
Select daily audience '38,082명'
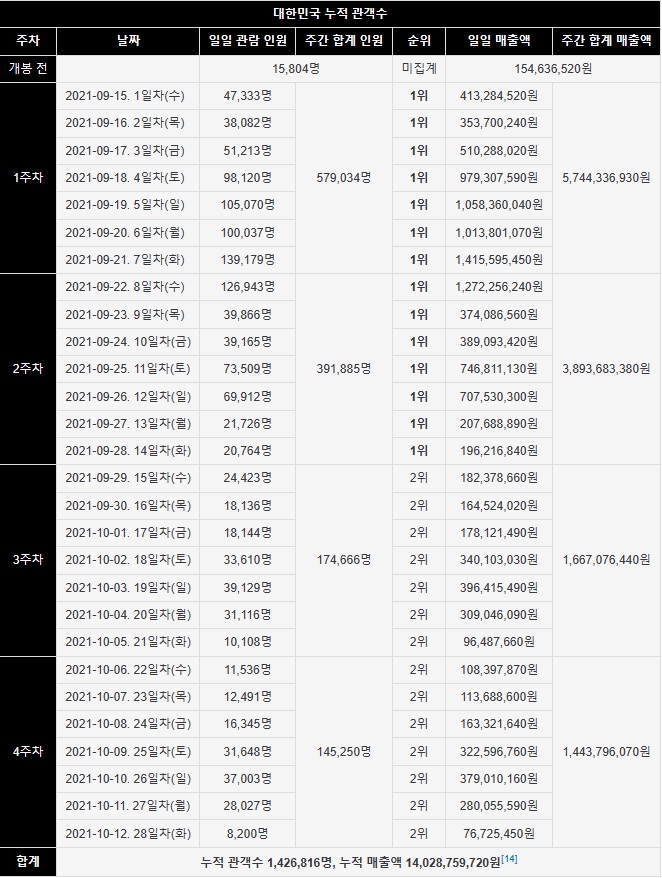point(248,123)
